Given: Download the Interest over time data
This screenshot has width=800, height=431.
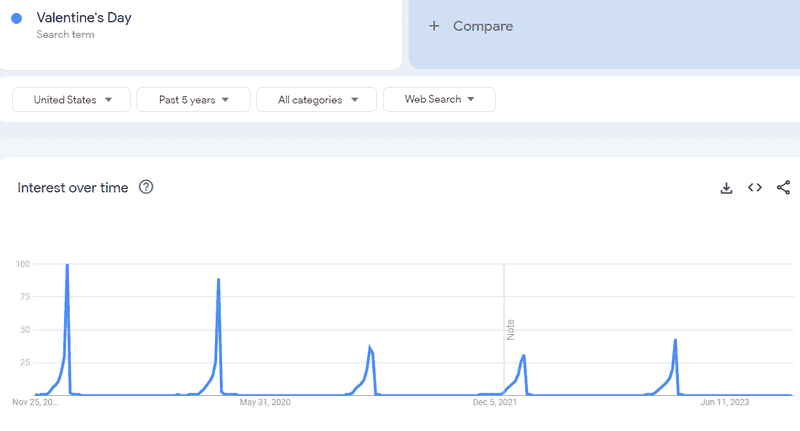Looking at the screenshot, I should (x=726, y=188).
